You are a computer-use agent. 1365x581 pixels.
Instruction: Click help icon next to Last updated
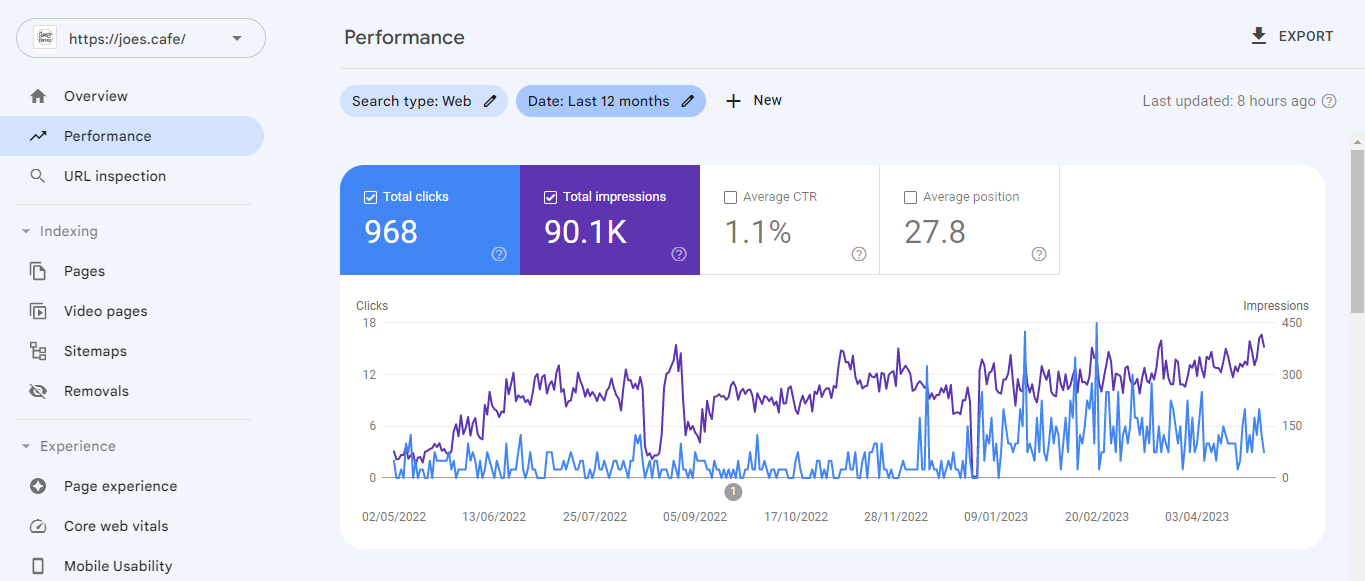click(1329, 101)
